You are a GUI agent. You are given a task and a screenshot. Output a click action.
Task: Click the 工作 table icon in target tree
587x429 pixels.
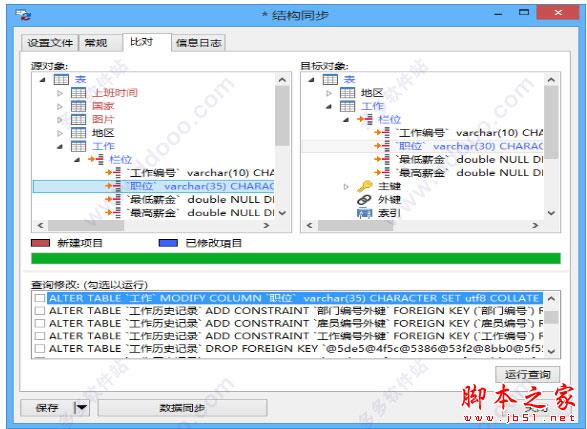pos(347,106)
